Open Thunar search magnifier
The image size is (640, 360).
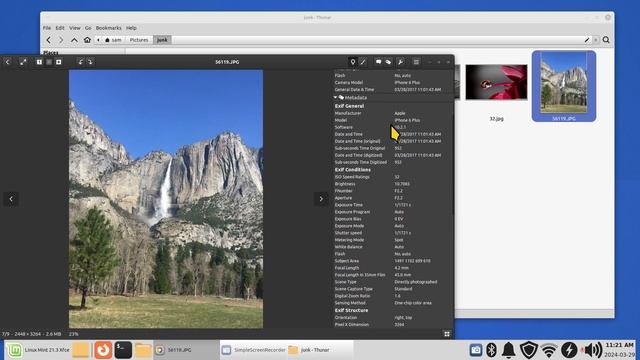coord(606,40)
